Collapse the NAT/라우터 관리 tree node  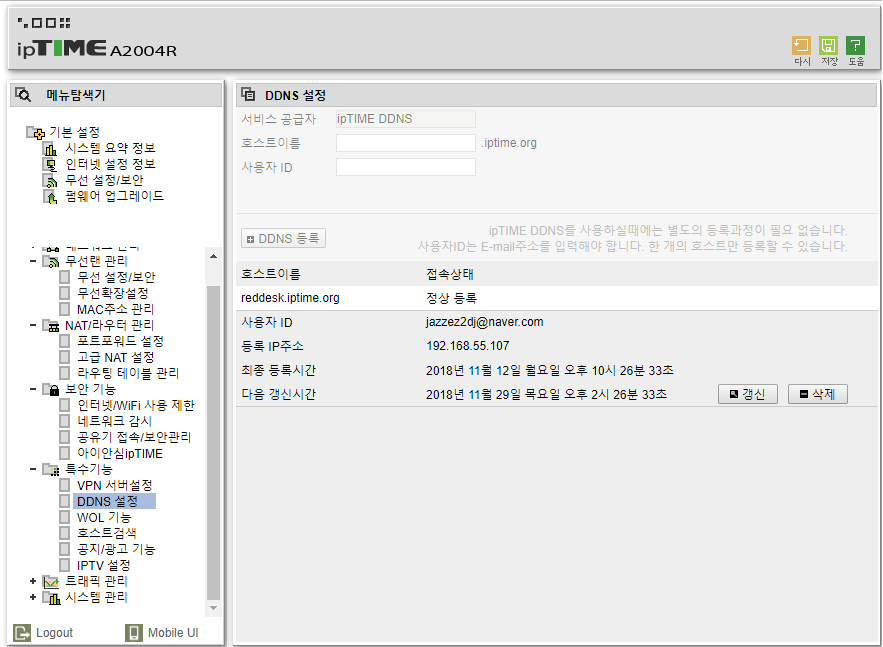click(x=33, y=325)
